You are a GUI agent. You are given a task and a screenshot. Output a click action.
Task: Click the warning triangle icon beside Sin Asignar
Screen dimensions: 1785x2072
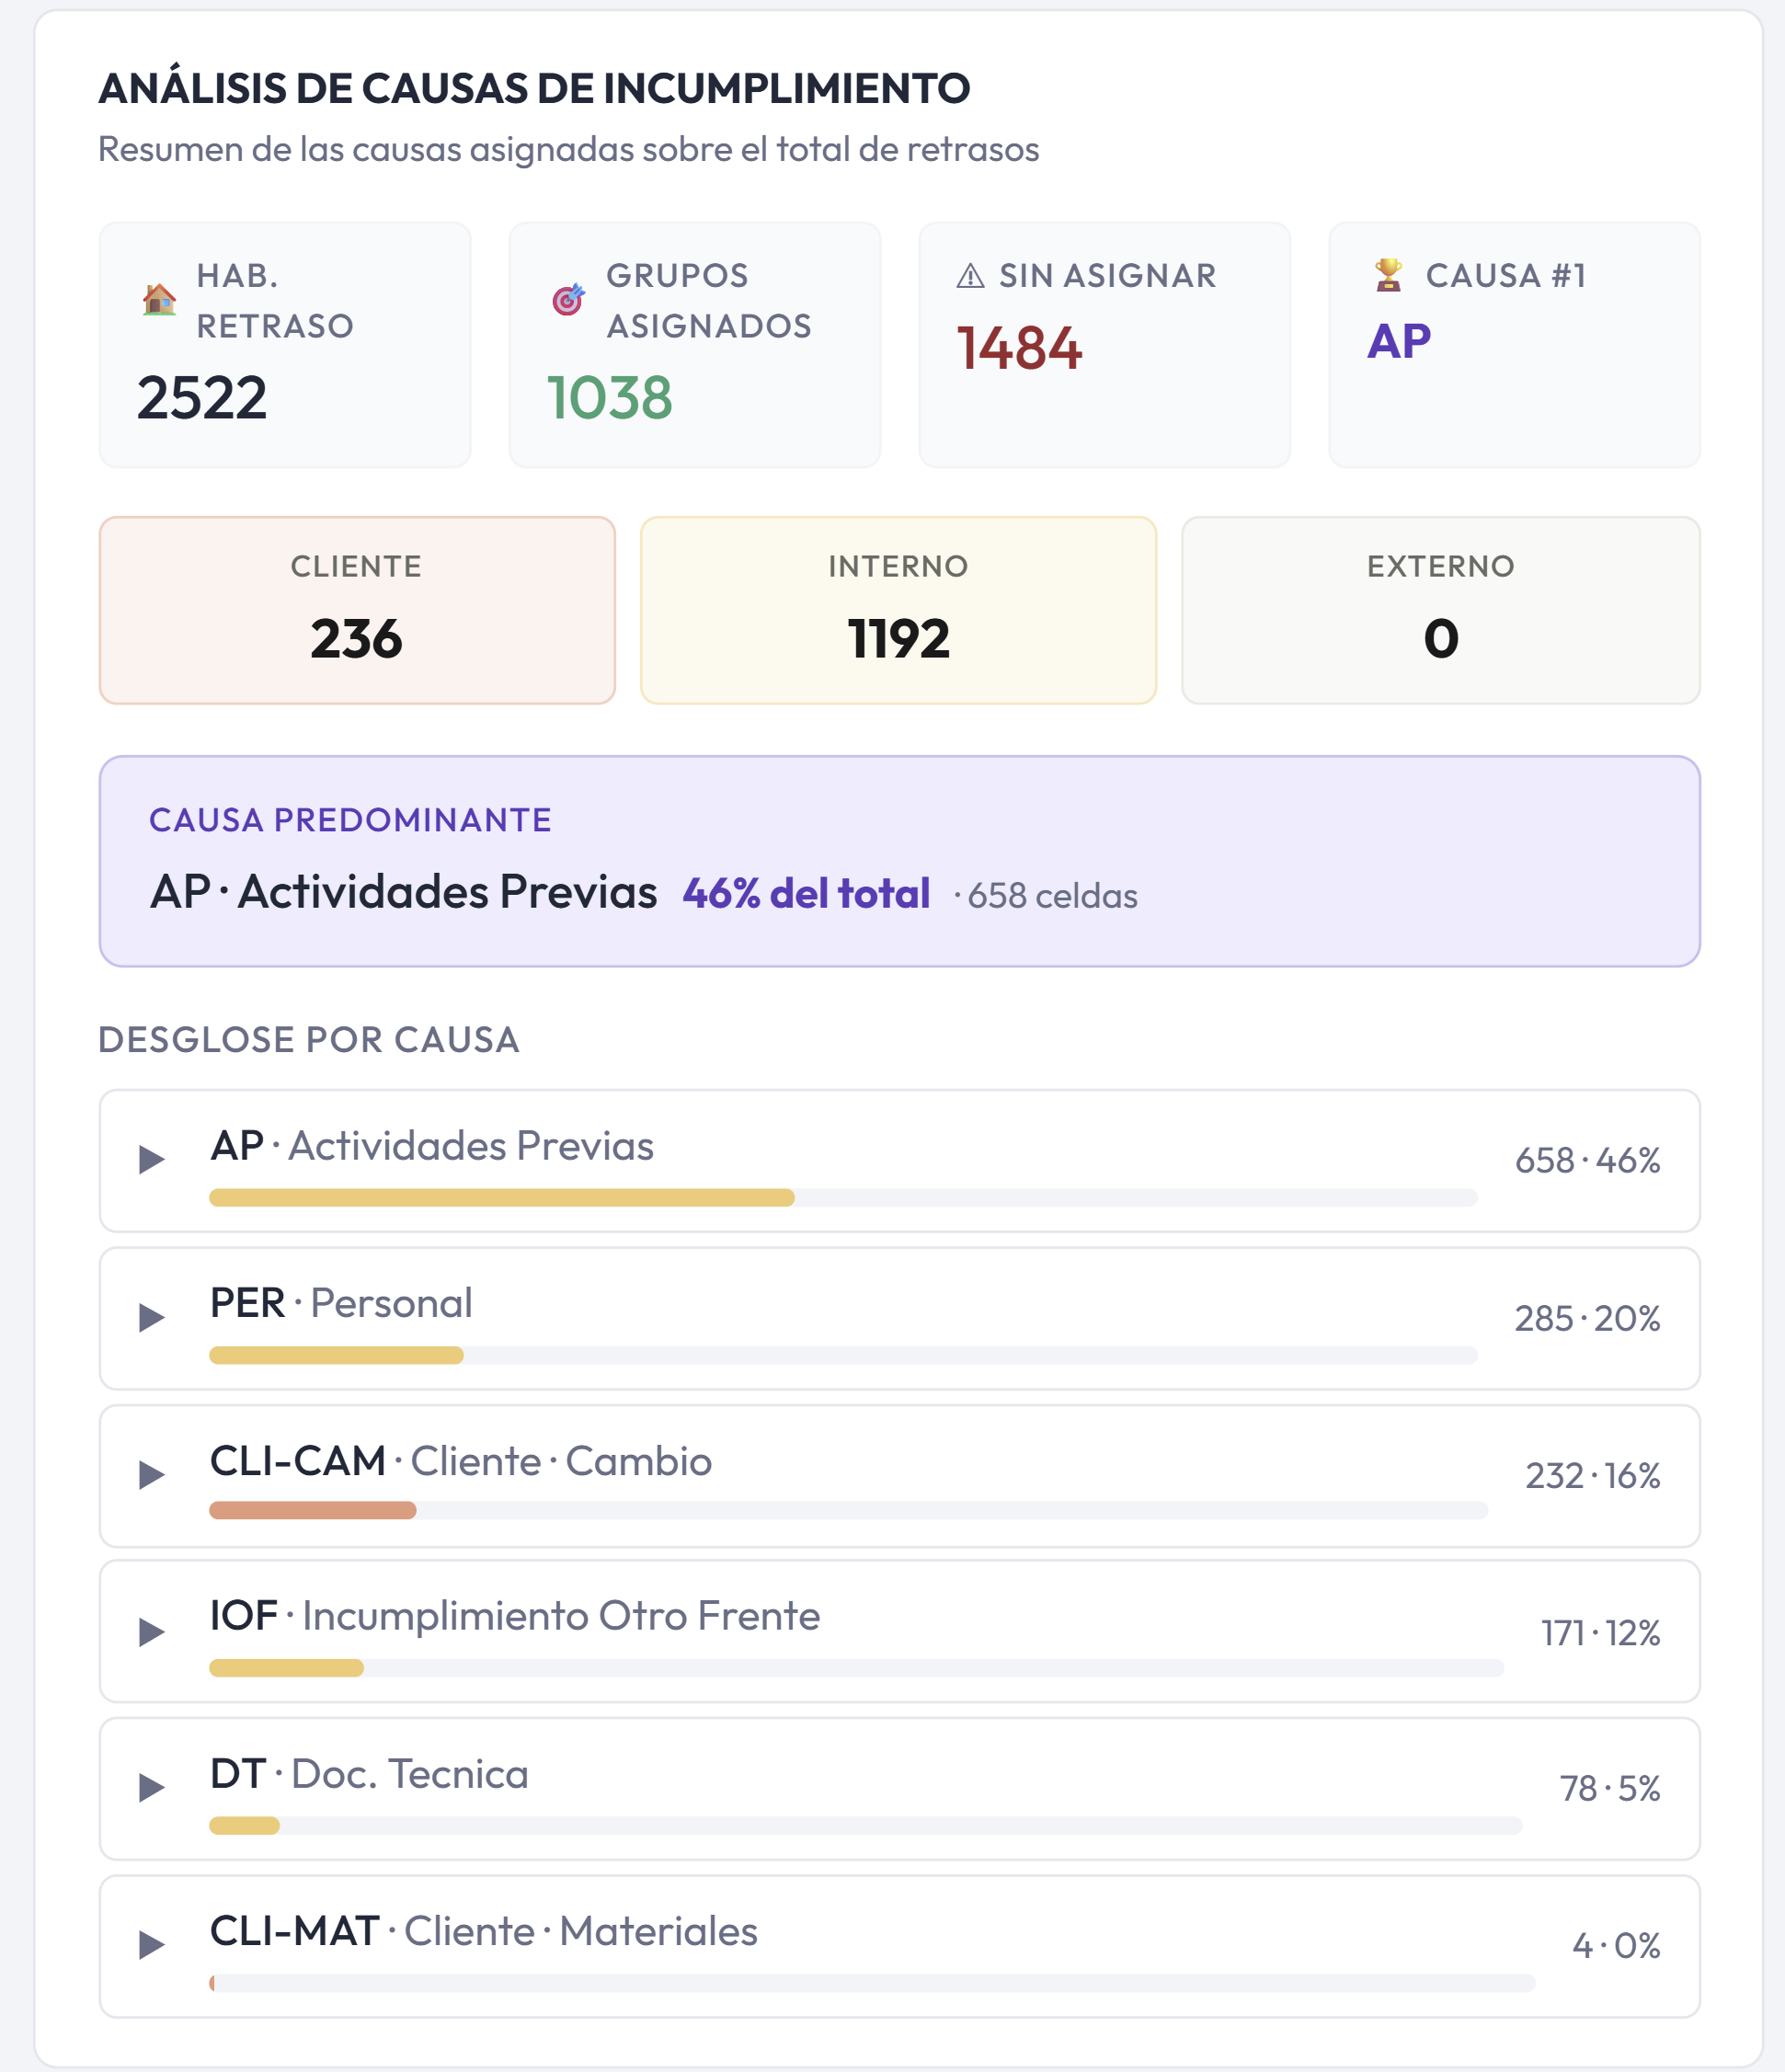tap(970, 275)
